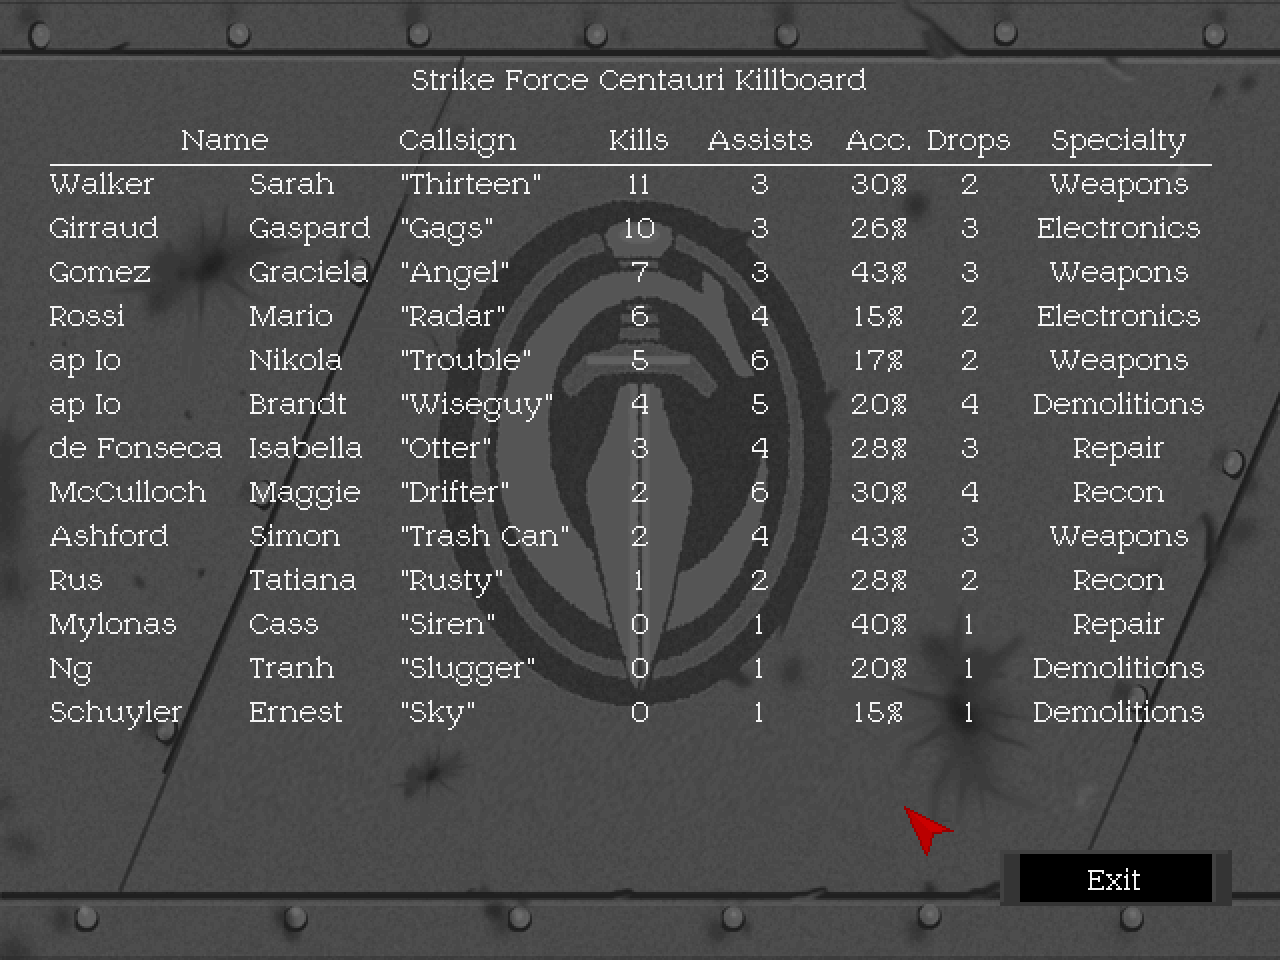Click Rossi's "Radar" callsign

pyautogui.click(x=452, y=316)
